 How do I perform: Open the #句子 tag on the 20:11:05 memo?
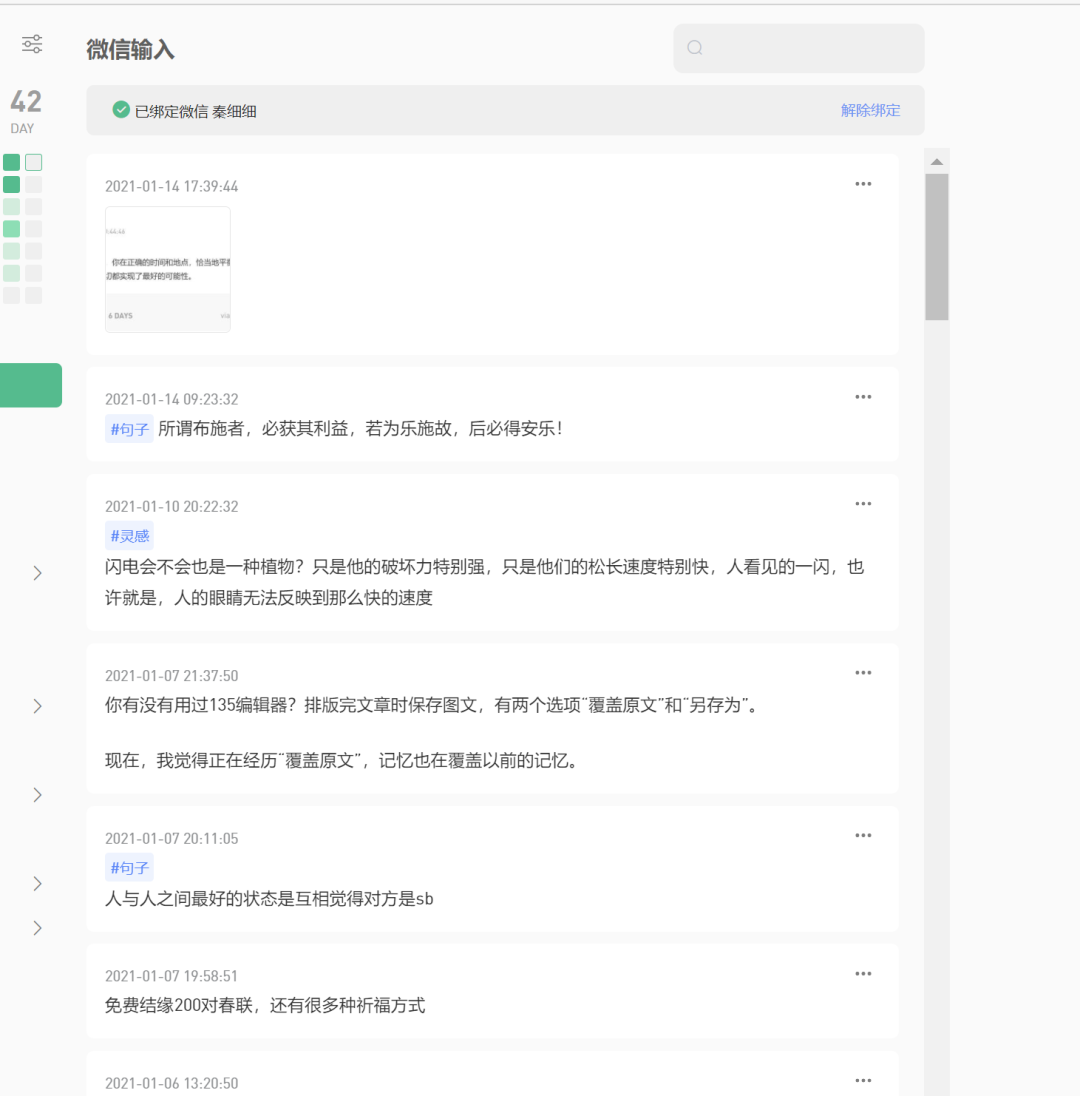click(x=129, y=868)
